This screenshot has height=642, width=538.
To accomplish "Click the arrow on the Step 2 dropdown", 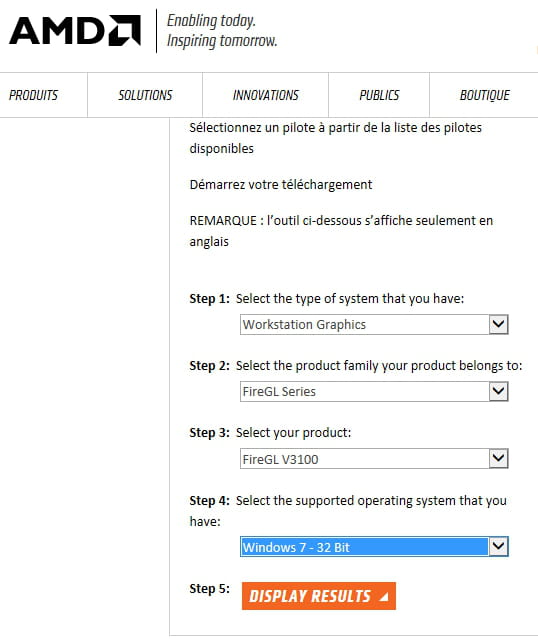I will (x=498, y=392).
